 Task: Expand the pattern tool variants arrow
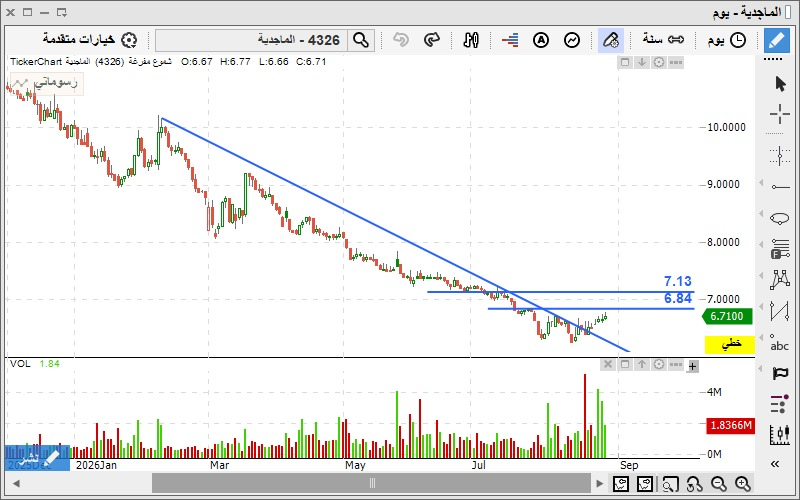(x=762, y=276)
